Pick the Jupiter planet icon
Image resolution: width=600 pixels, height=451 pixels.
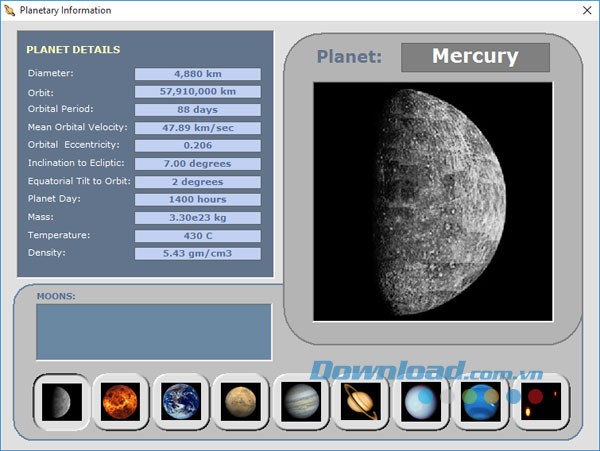301,402
